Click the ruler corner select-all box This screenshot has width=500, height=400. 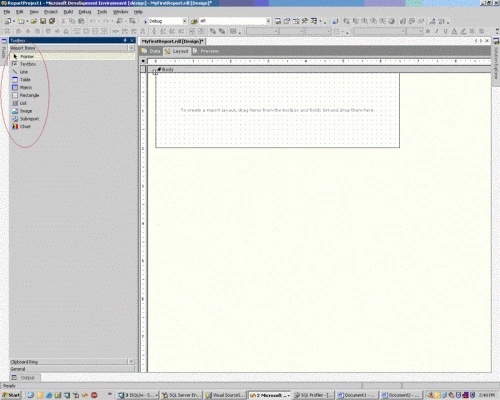(x=143, y=61)
